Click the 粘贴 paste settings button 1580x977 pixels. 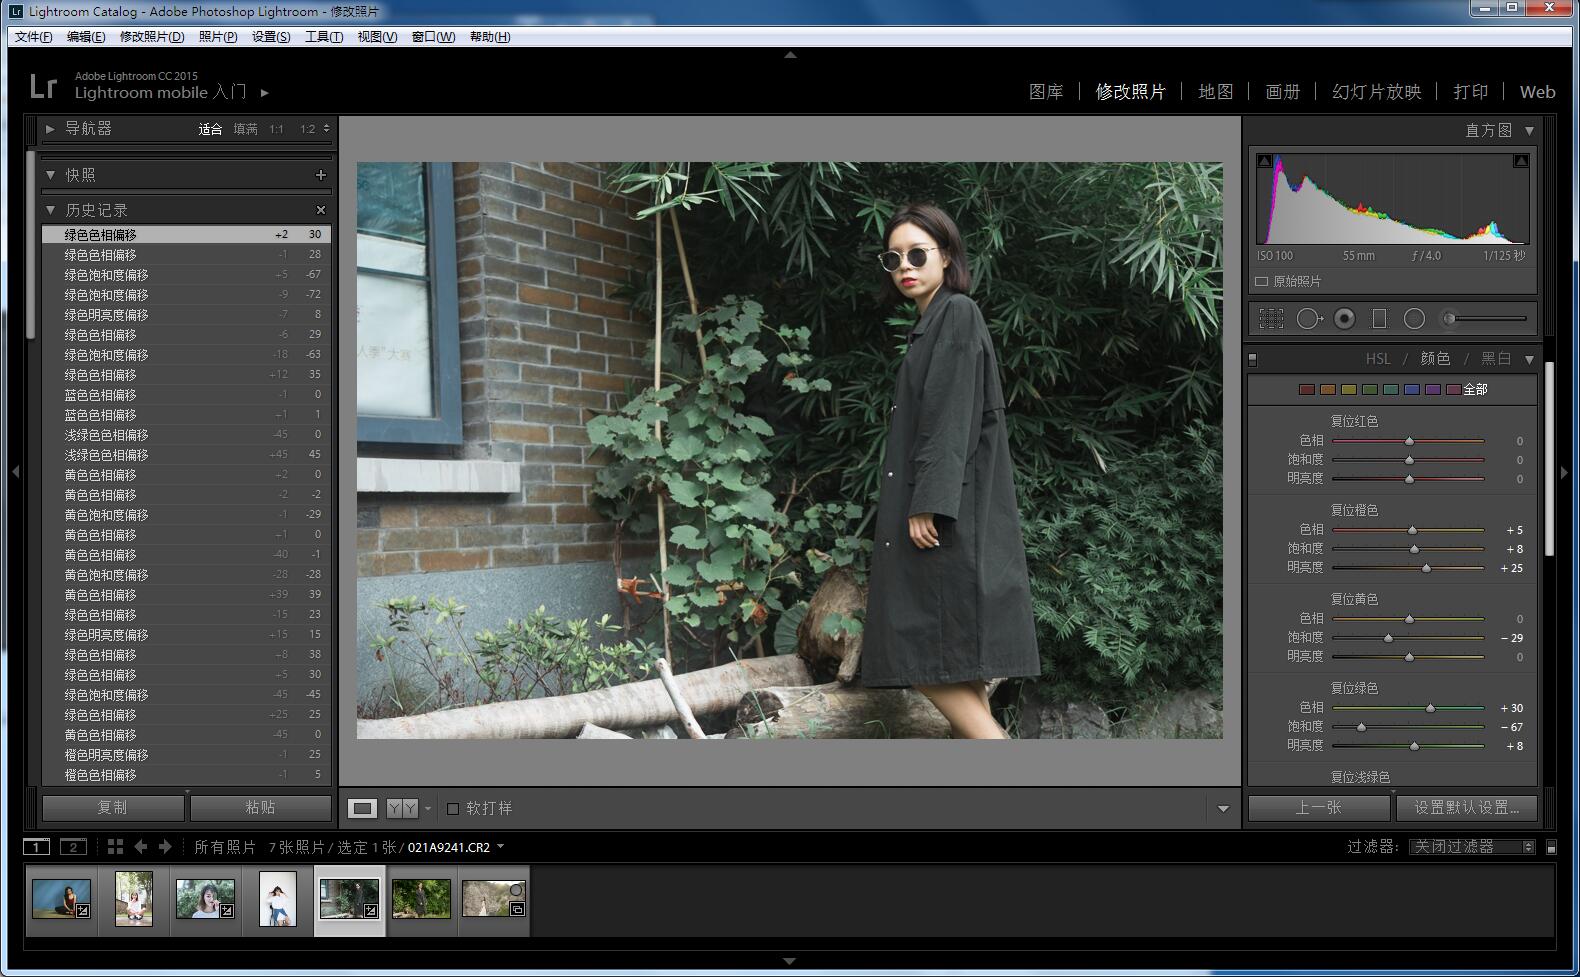[260, 808]
